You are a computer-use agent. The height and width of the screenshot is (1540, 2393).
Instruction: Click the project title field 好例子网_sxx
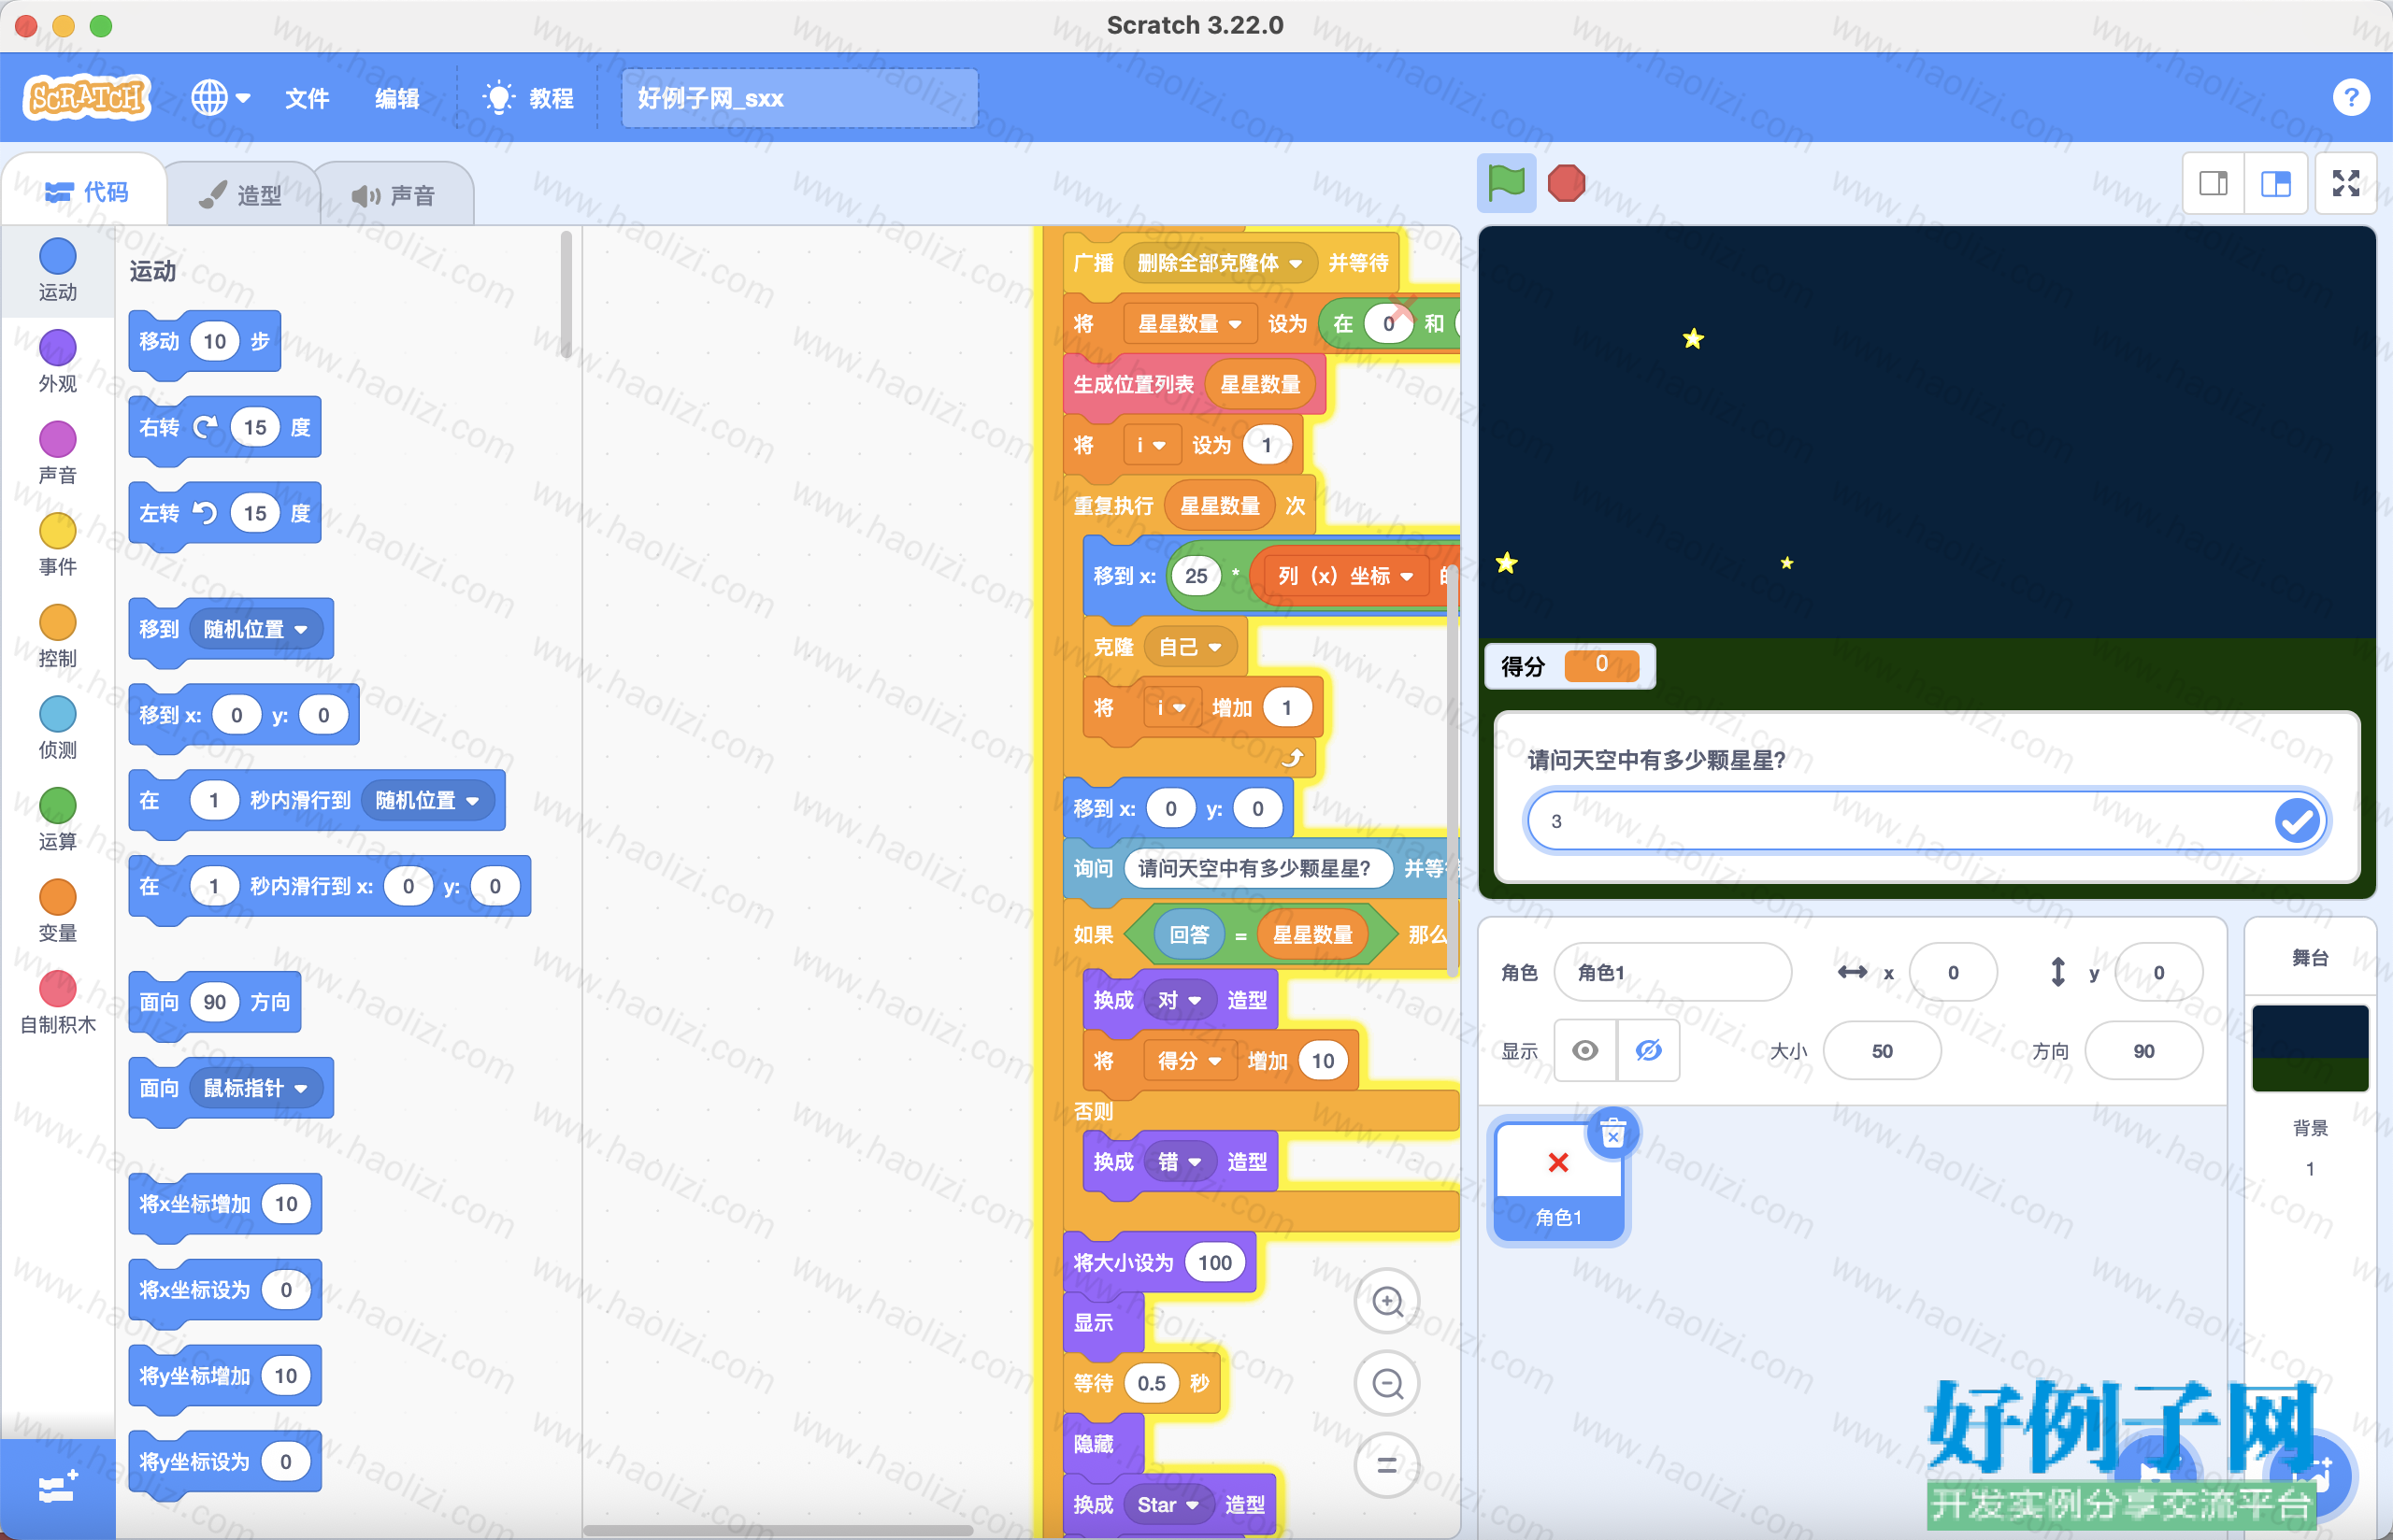799,98
